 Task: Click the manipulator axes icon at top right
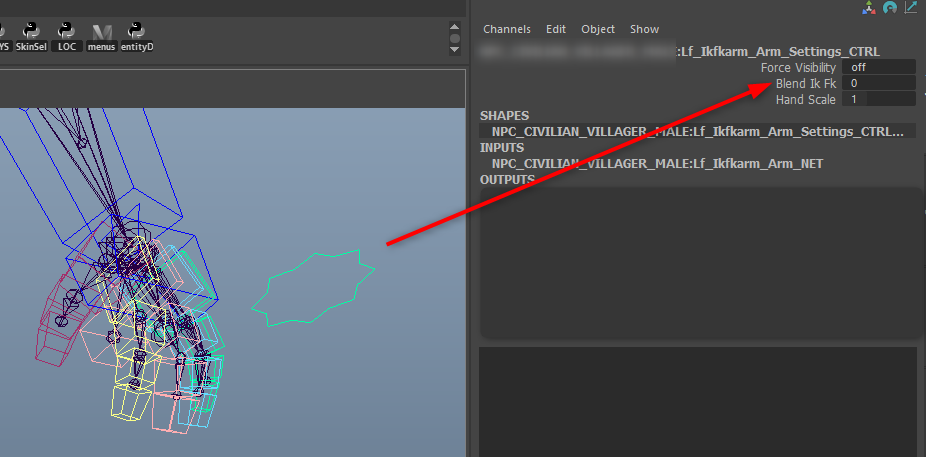pos(868,8)
